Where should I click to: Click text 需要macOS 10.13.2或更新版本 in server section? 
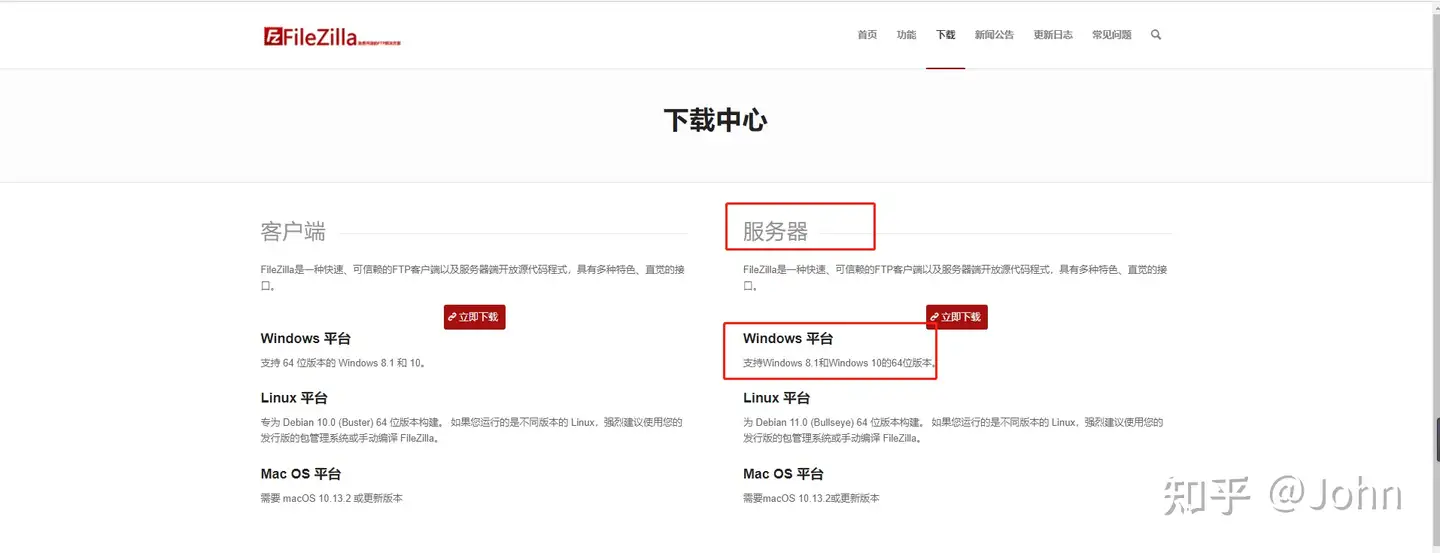point(812,498)
